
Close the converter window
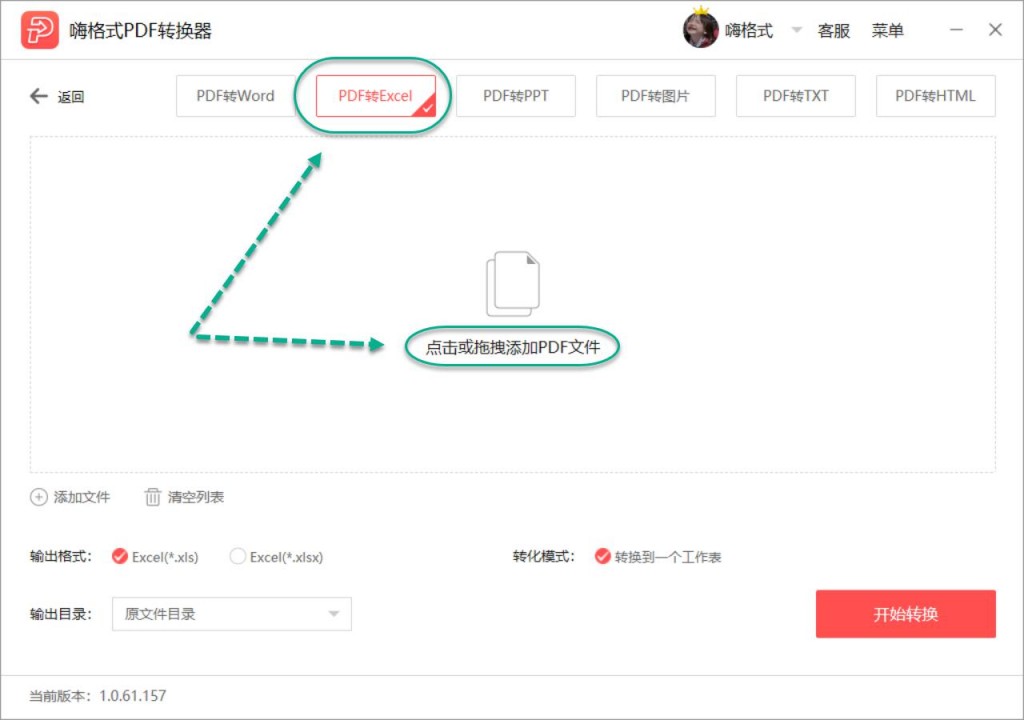[x=995, y=30]
